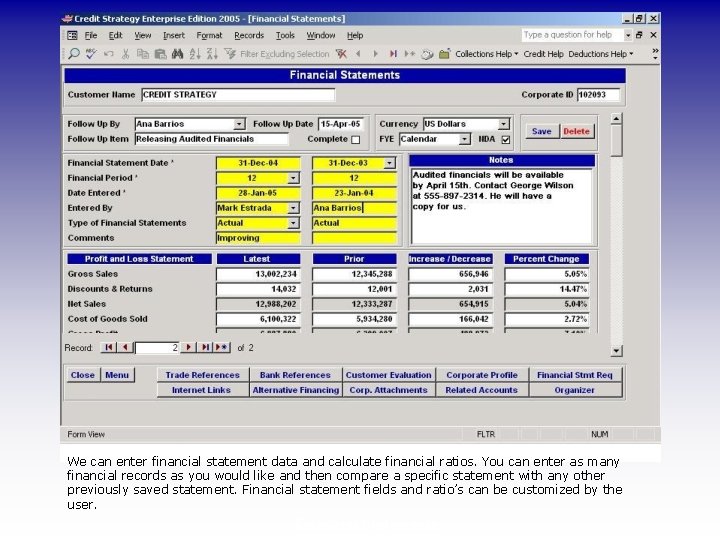Click the green folder toolbar icon
Screen dimensions: 720x540
(x=444, y=54)
